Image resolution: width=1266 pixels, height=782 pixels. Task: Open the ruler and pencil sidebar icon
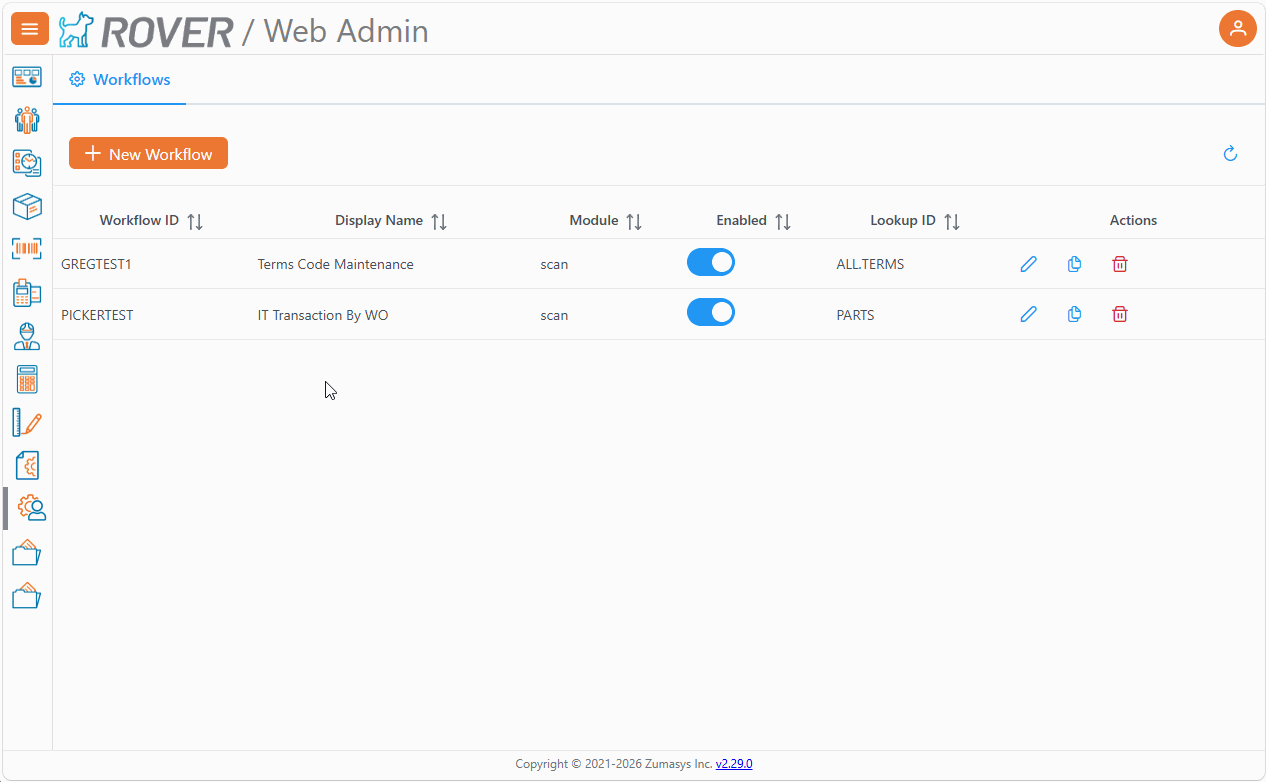[27, 422]
